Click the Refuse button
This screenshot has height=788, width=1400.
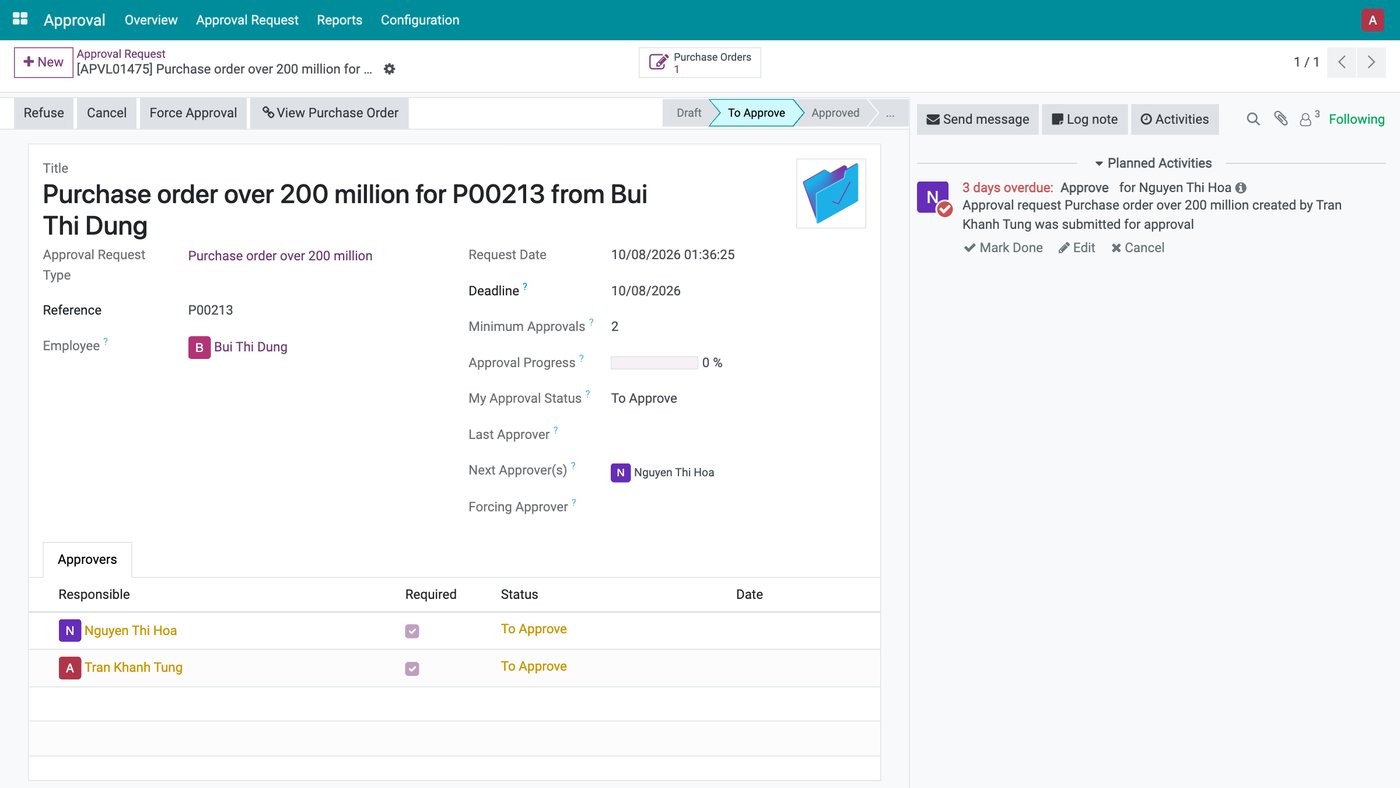(x=44, y=113)
